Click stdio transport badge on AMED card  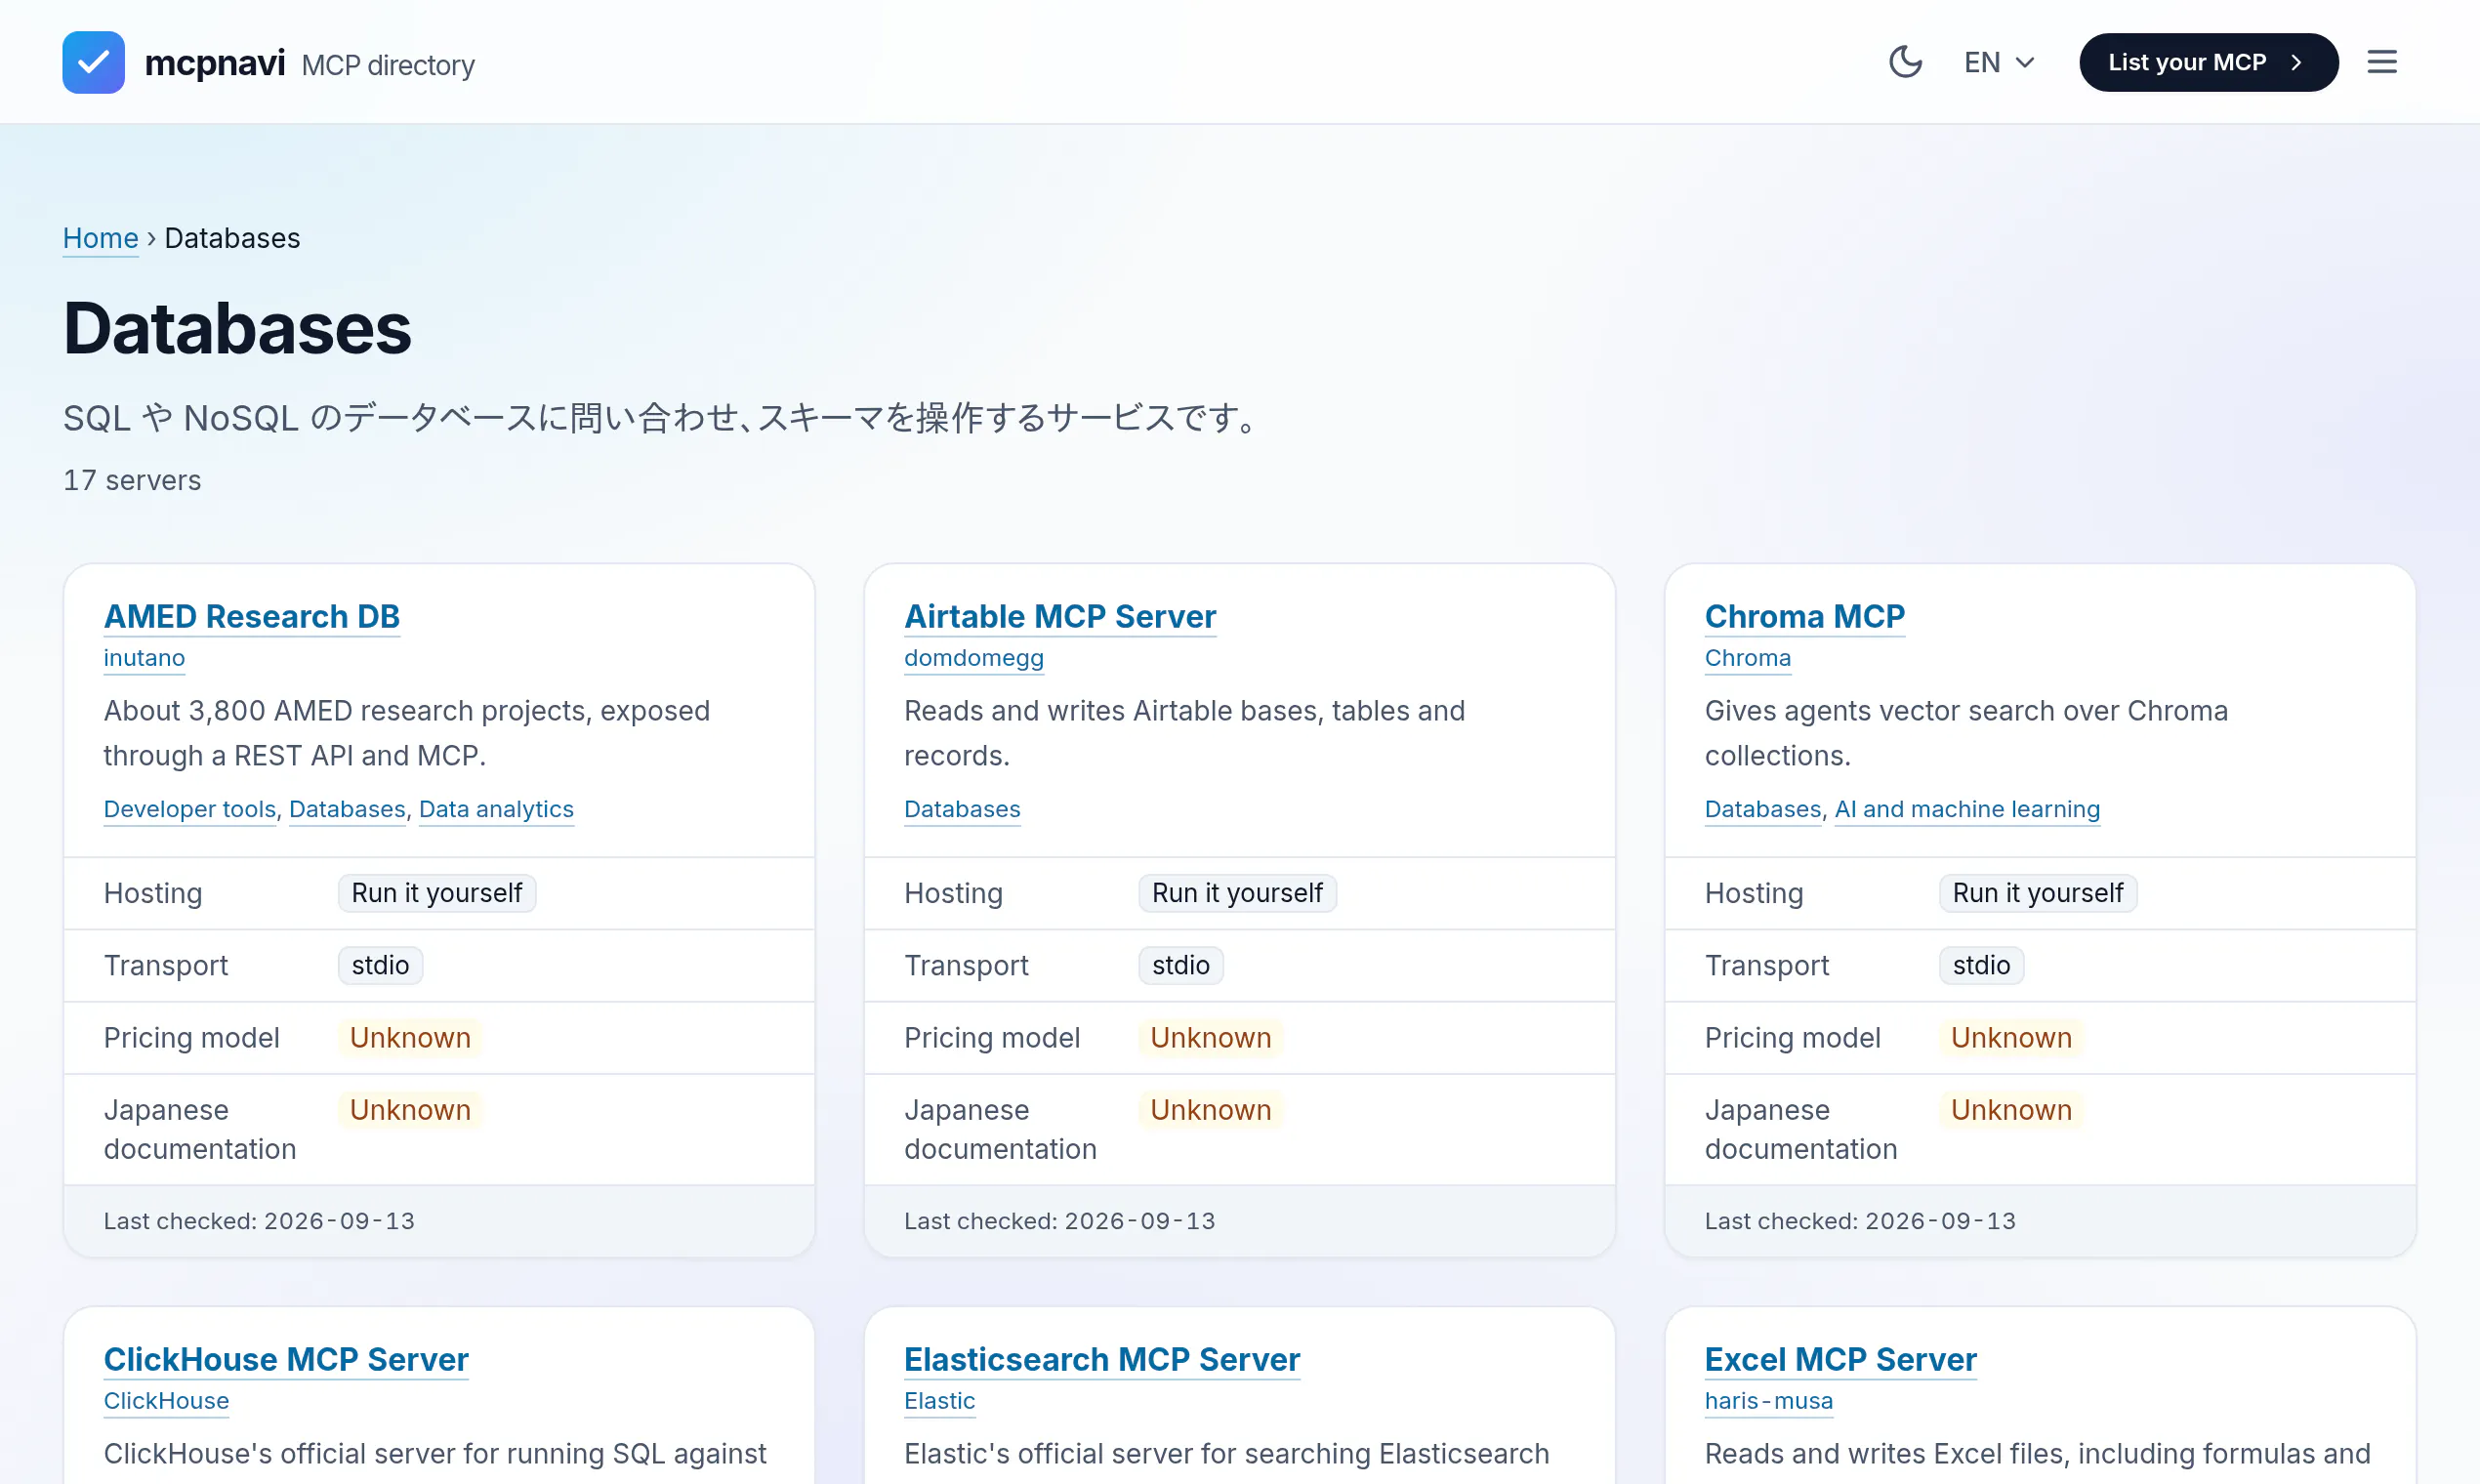pyautogui.click(x=380, y=965)
